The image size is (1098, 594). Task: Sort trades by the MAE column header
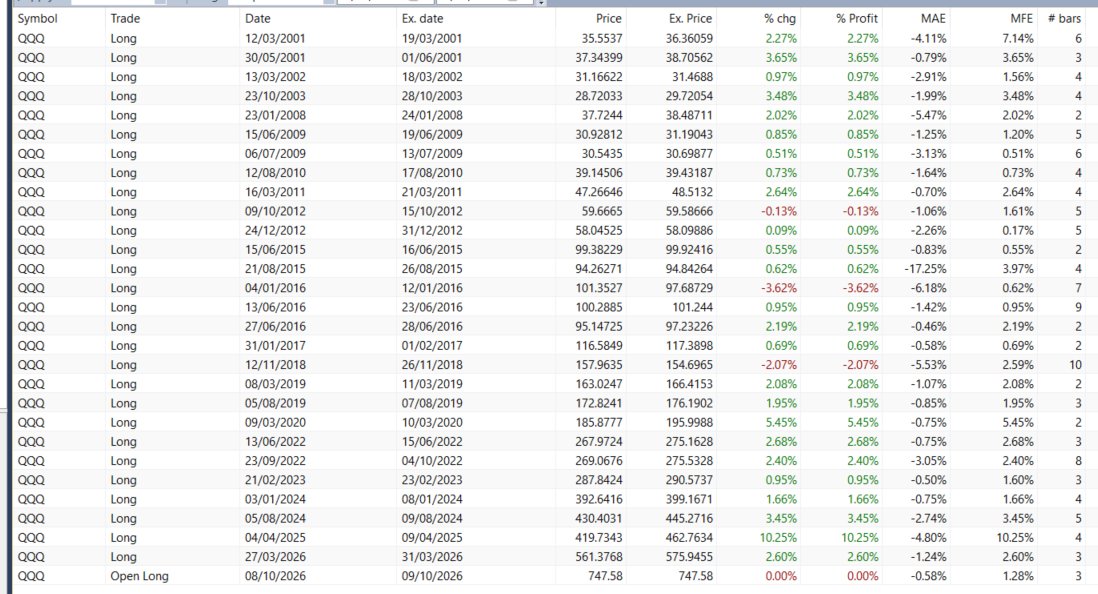(x=933, y=19)
